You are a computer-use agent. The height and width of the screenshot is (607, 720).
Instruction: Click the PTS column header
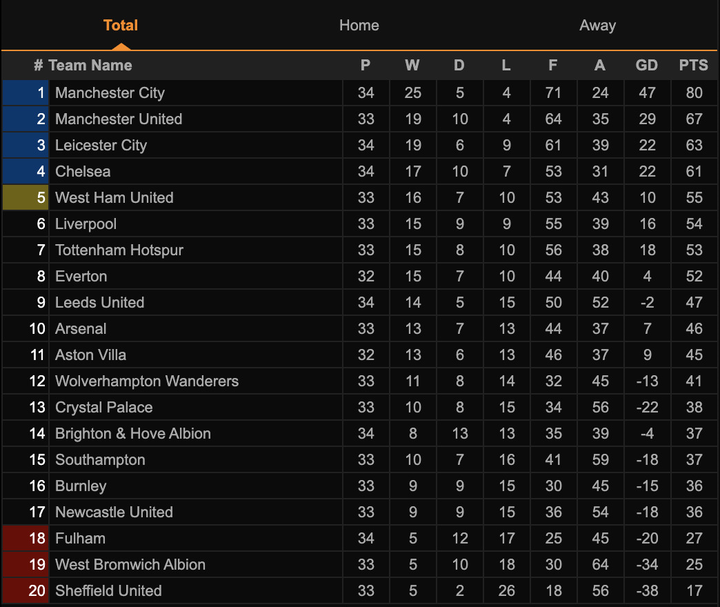[x=693, y=65]
